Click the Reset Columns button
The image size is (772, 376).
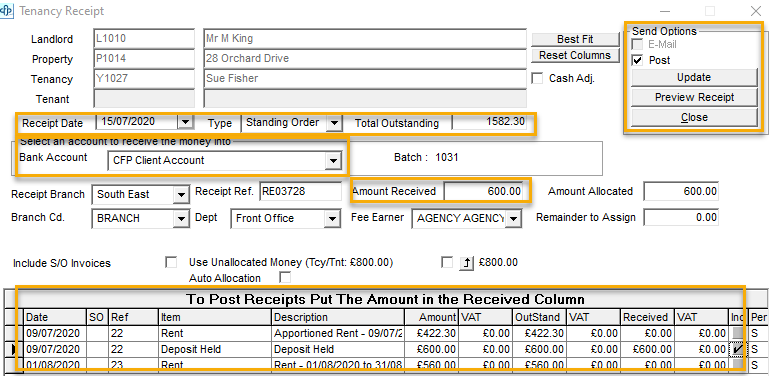[x=575, y=56]
